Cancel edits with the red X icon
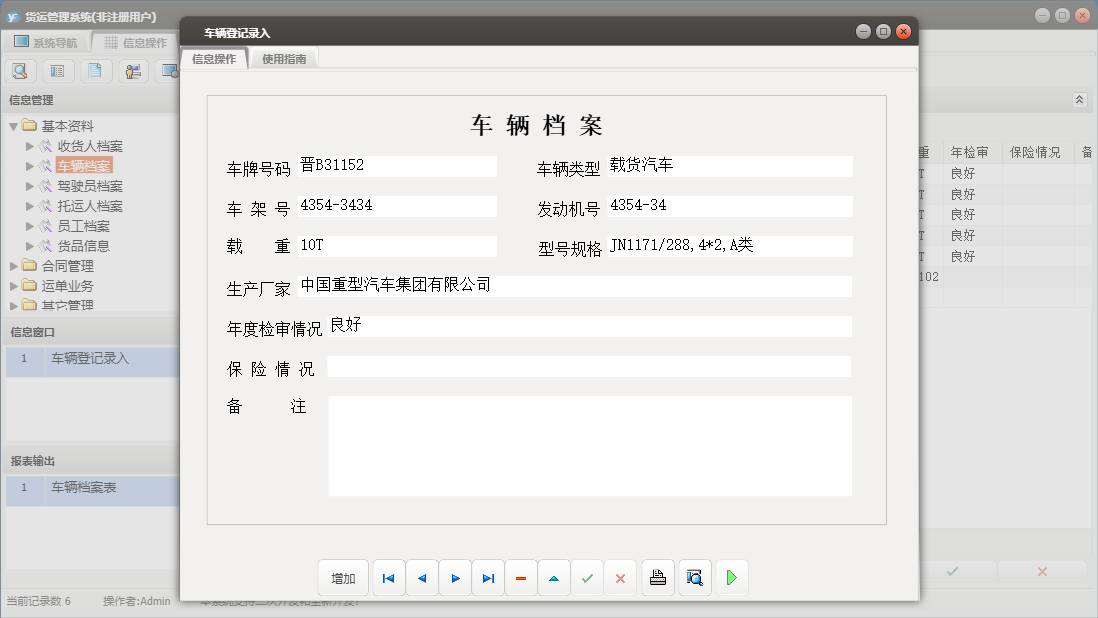The height and width of the screenshot is (618, 1098). (620, 577)
